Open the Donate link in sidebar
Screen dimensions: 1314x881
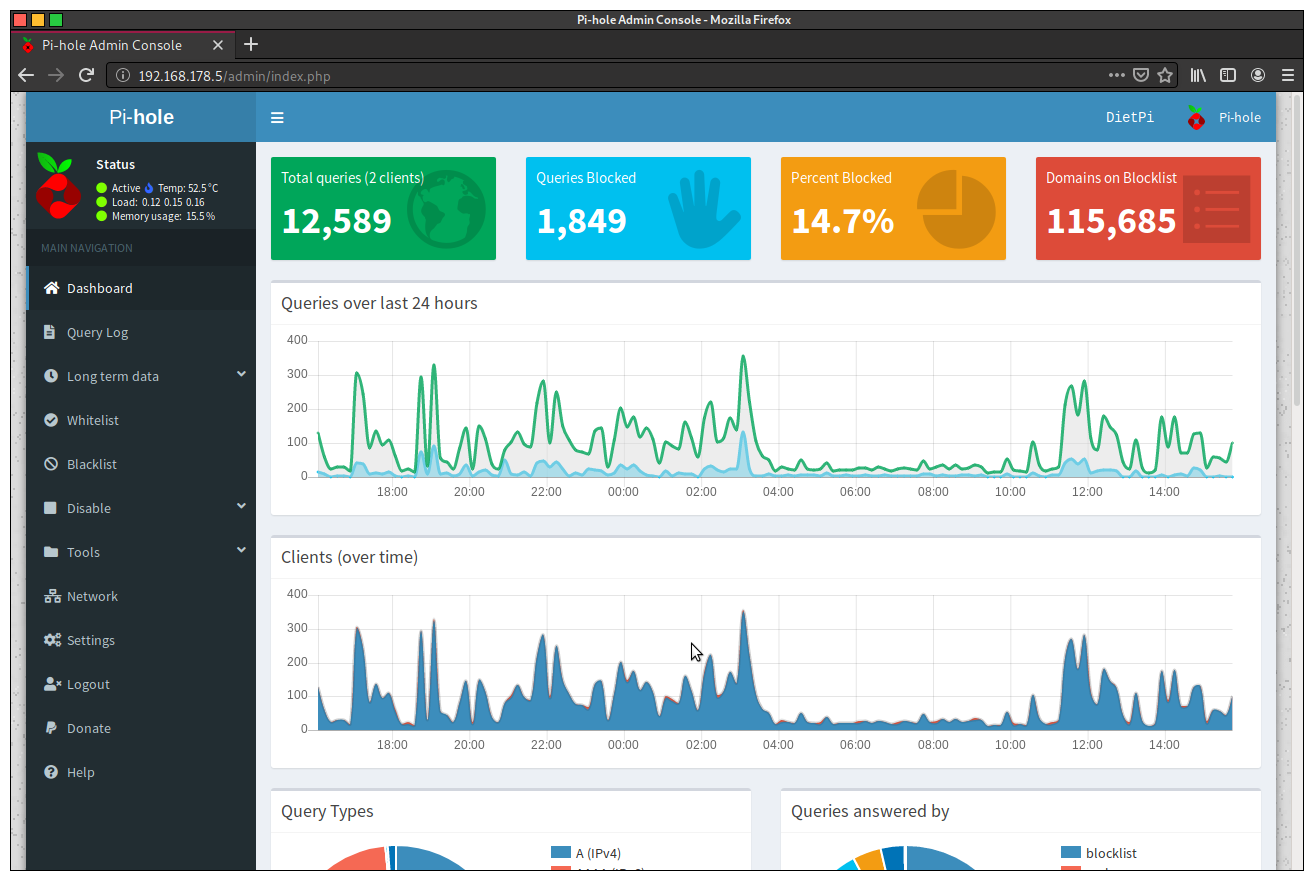point(141,728)
